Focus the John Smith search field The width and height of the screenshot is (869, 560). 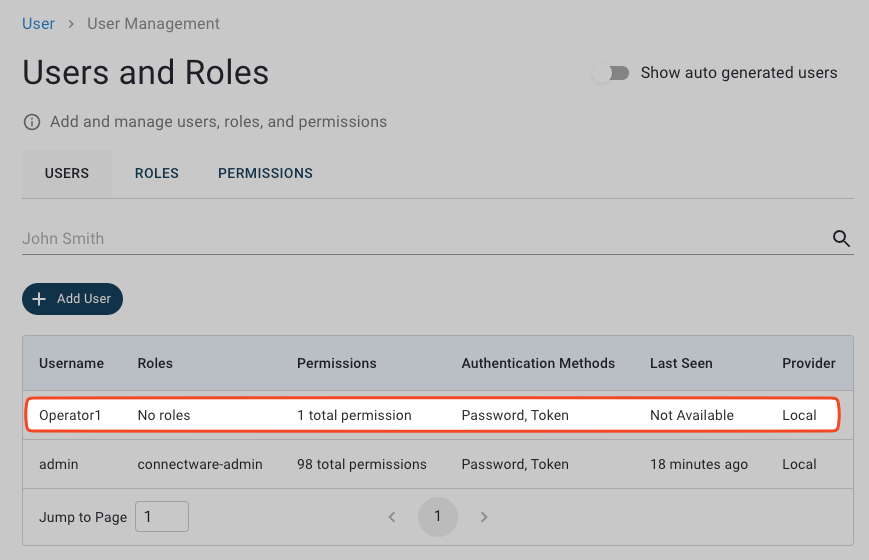420,239
